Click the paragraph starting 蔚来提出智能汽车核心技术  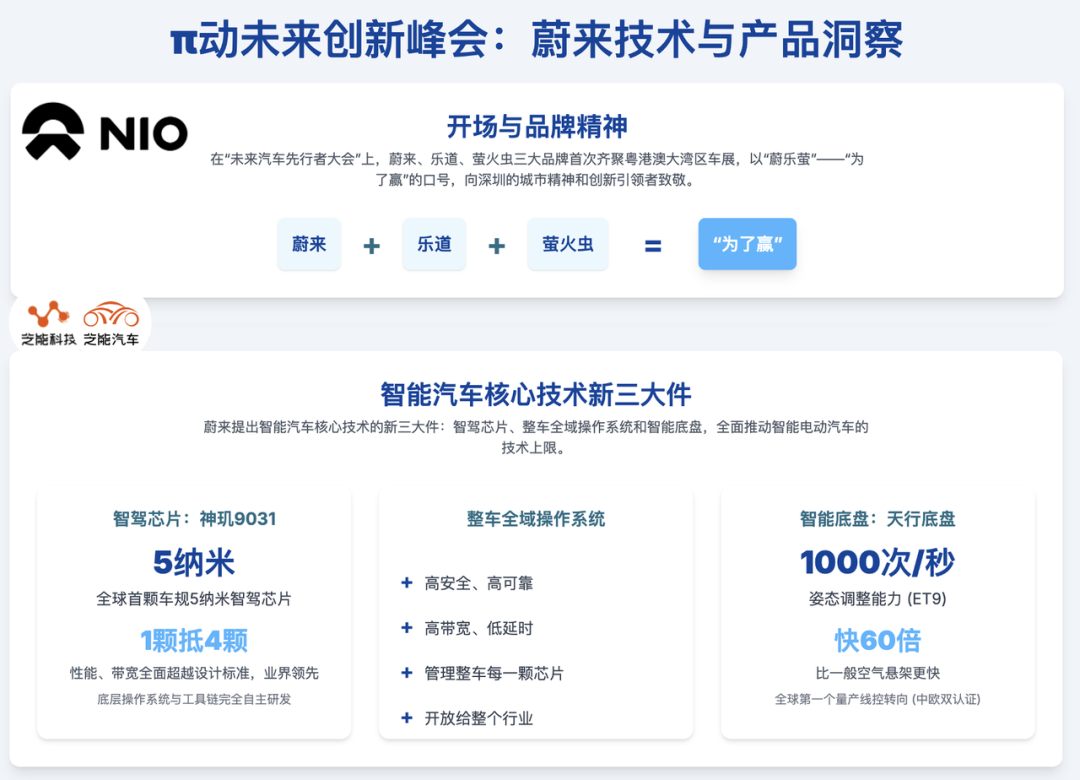[x=536, y=438]
